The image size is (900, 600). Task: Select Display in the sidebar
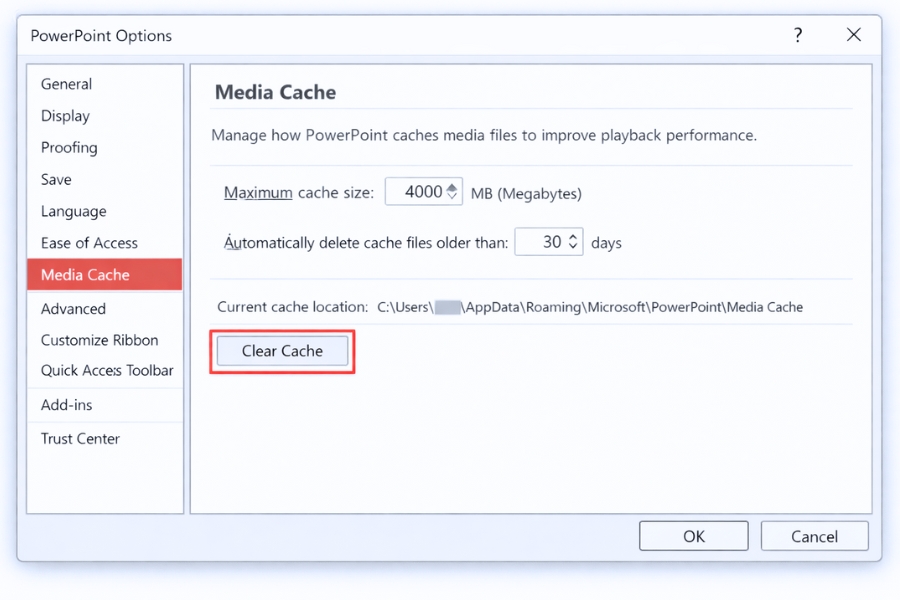(65, 116)
